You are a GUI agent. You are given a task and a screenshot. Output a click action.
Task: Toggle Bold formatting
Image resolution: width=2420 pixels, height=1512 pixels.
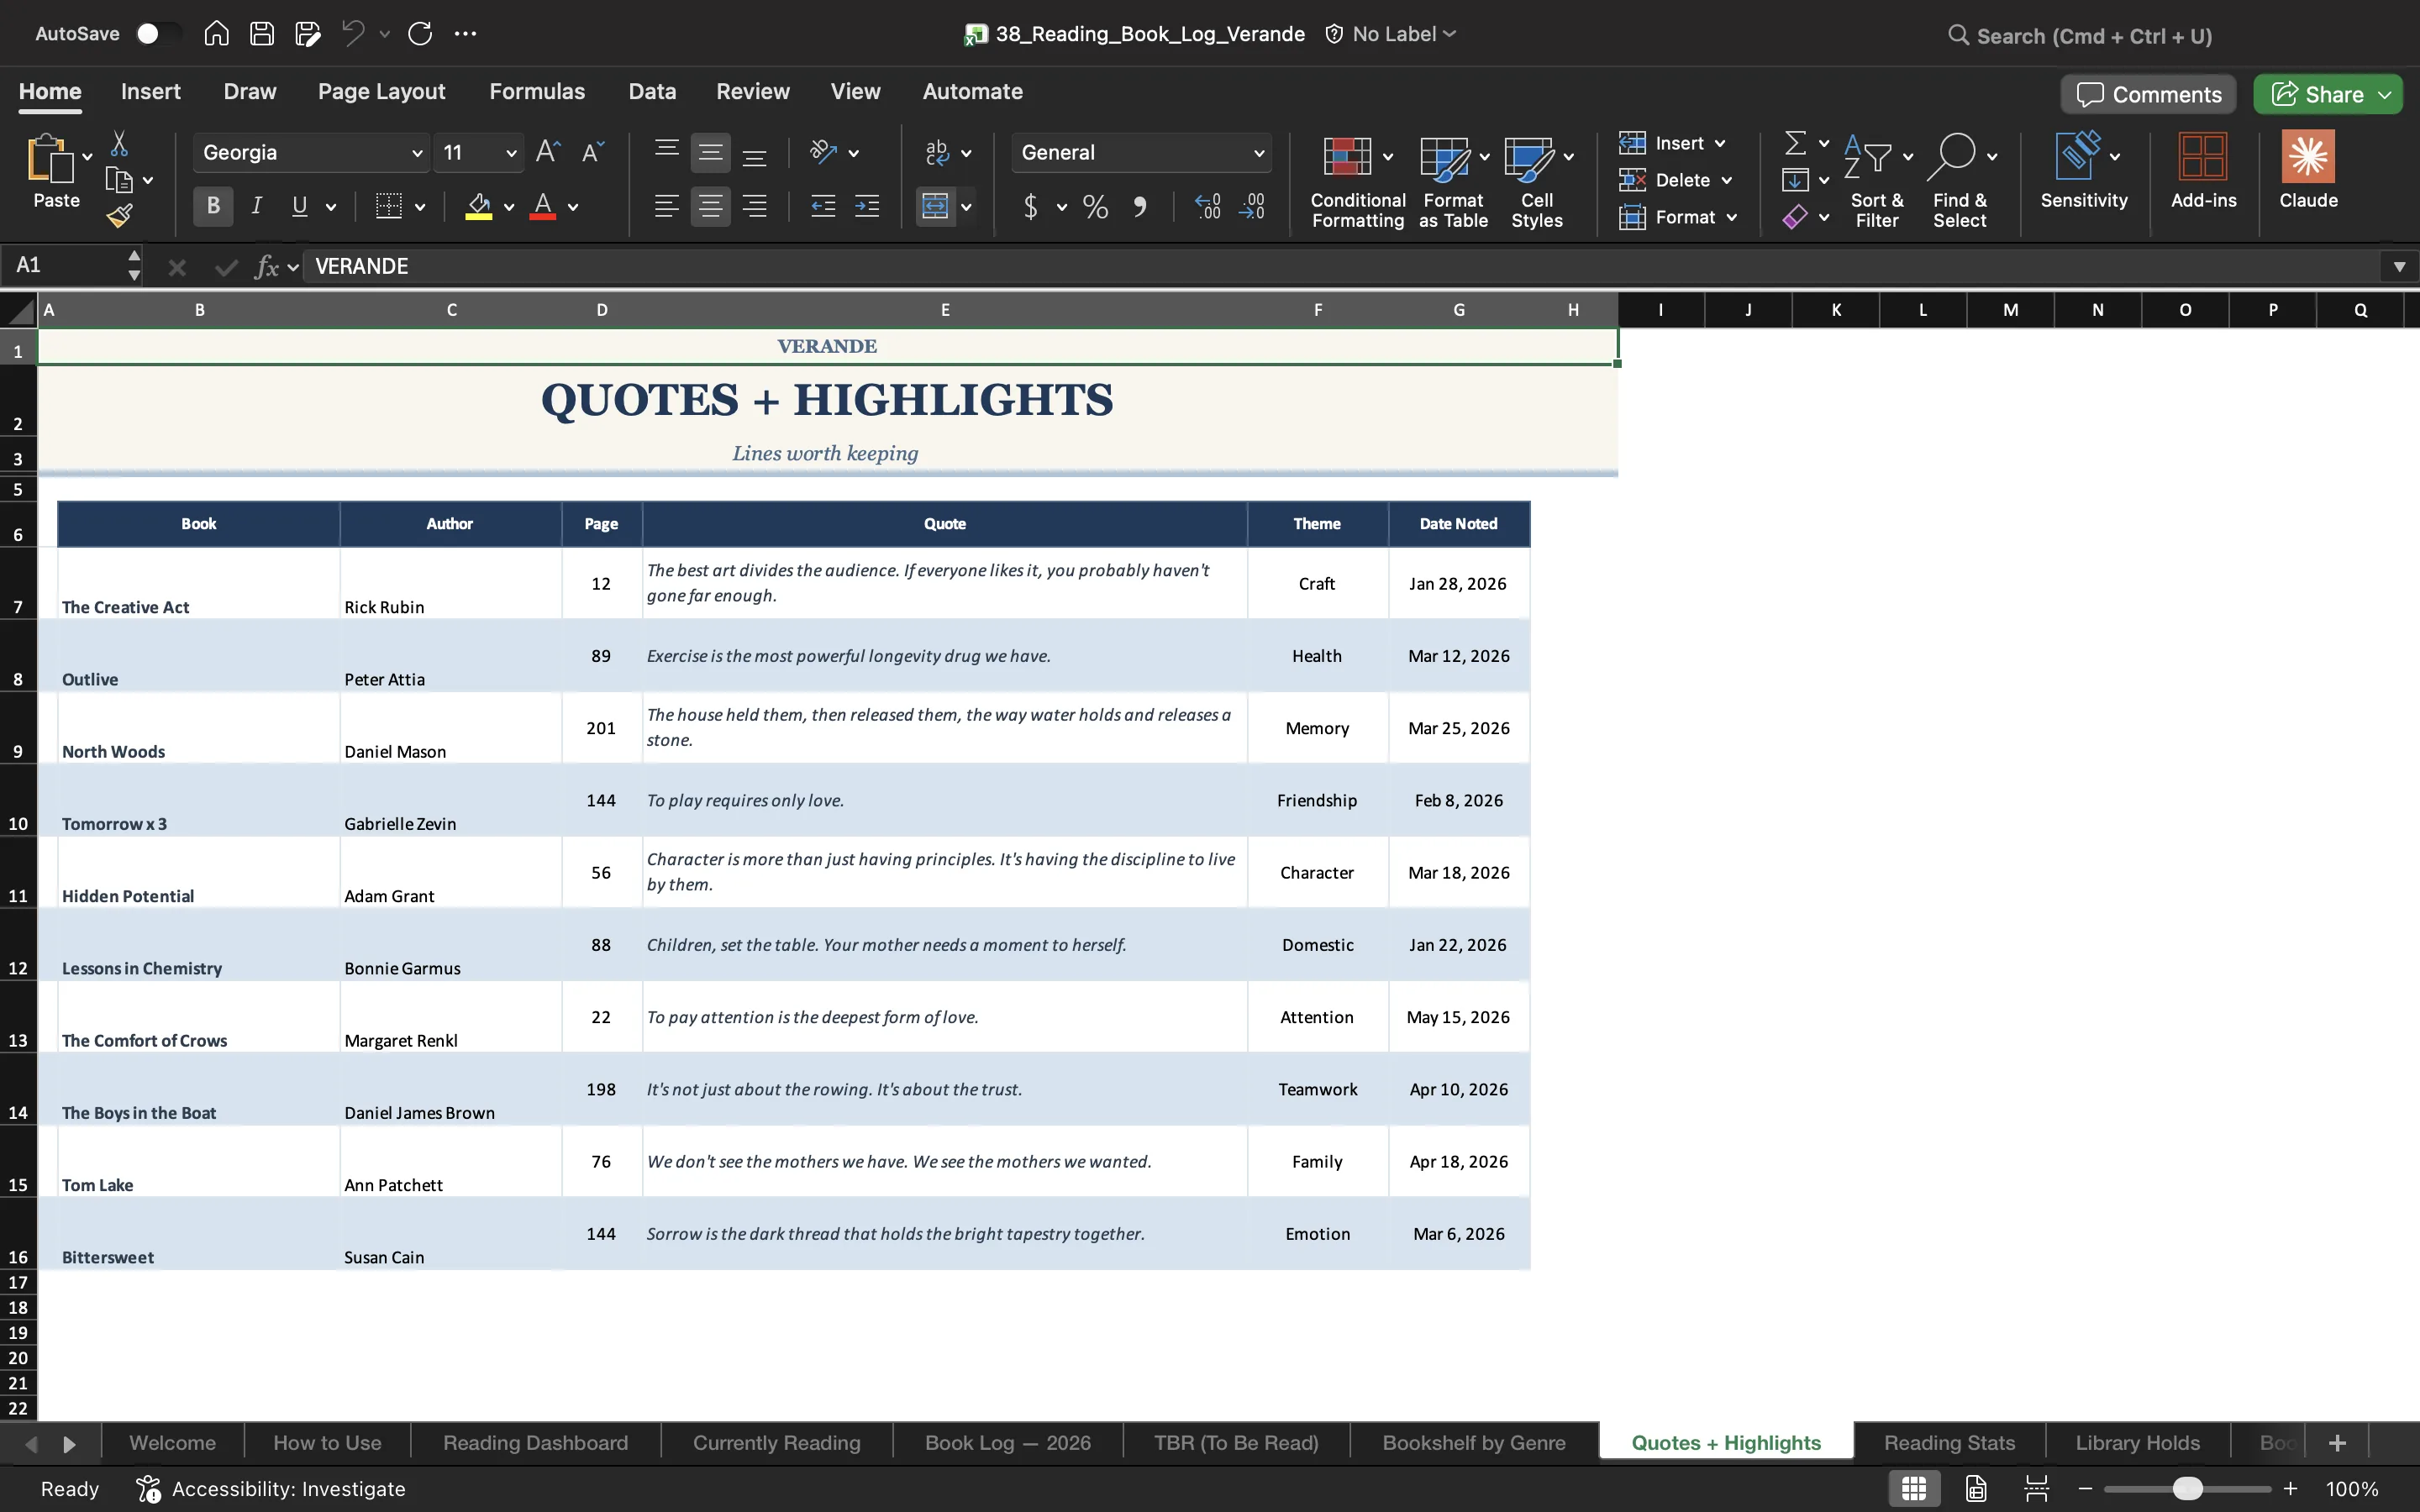tap(213, 207)
